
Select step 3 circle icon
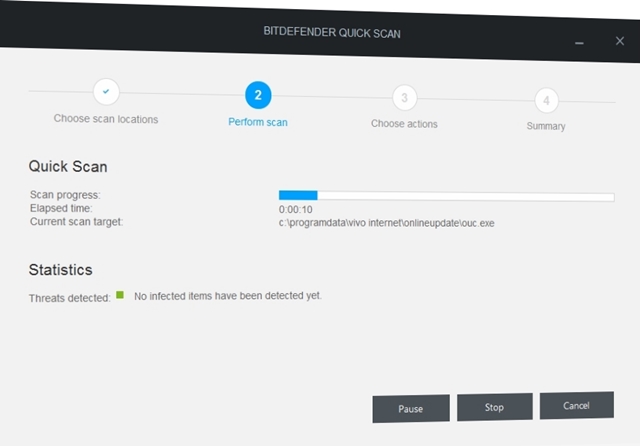coord(404,98)
